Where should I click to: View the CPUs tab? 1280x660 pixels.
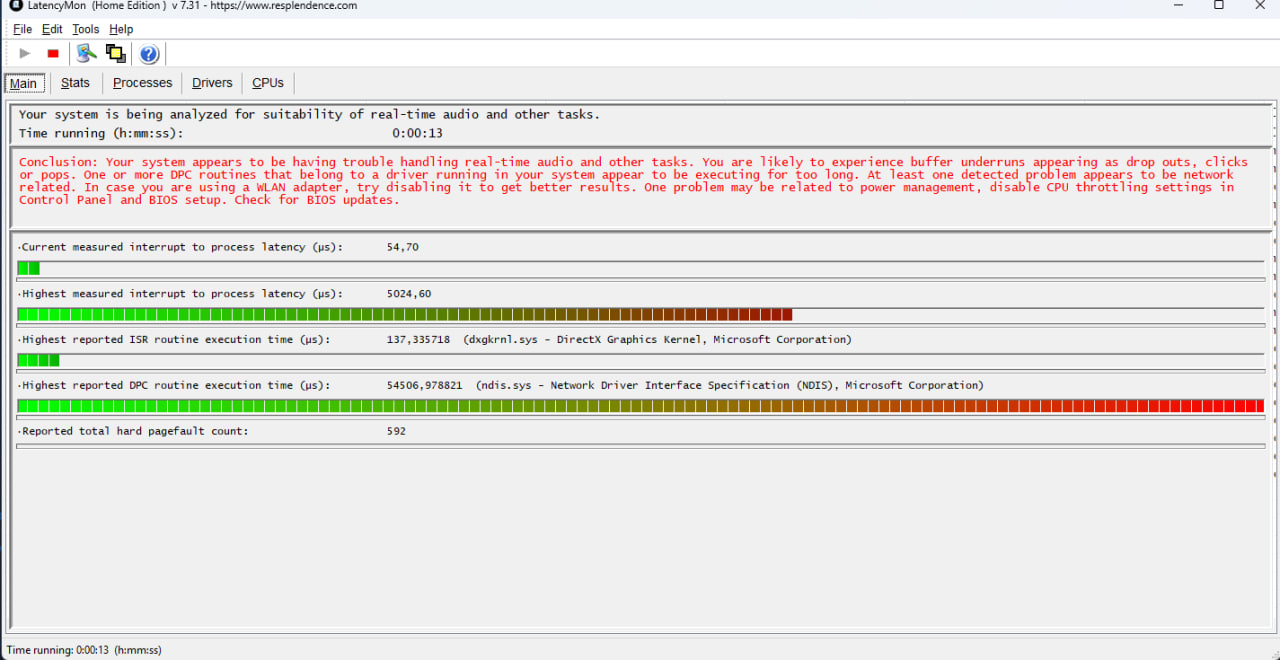[x=268, y=83]
